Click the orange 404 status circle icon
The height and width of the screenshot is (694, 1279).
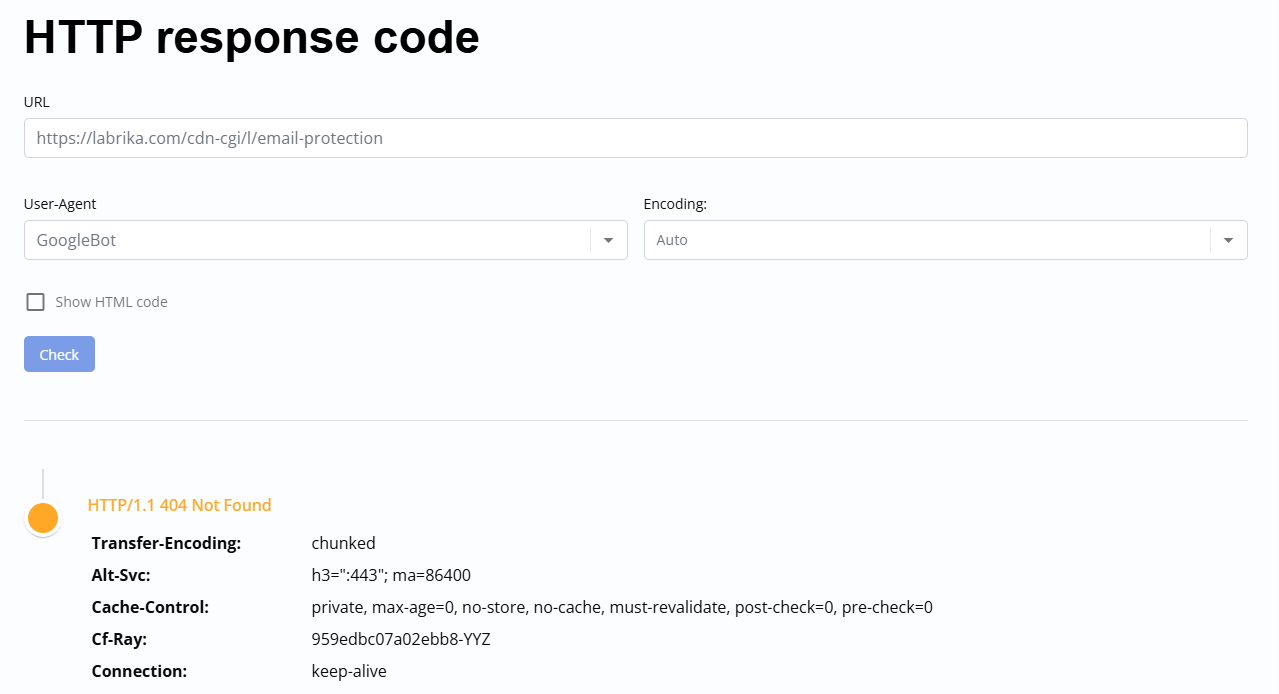[43, 518]
